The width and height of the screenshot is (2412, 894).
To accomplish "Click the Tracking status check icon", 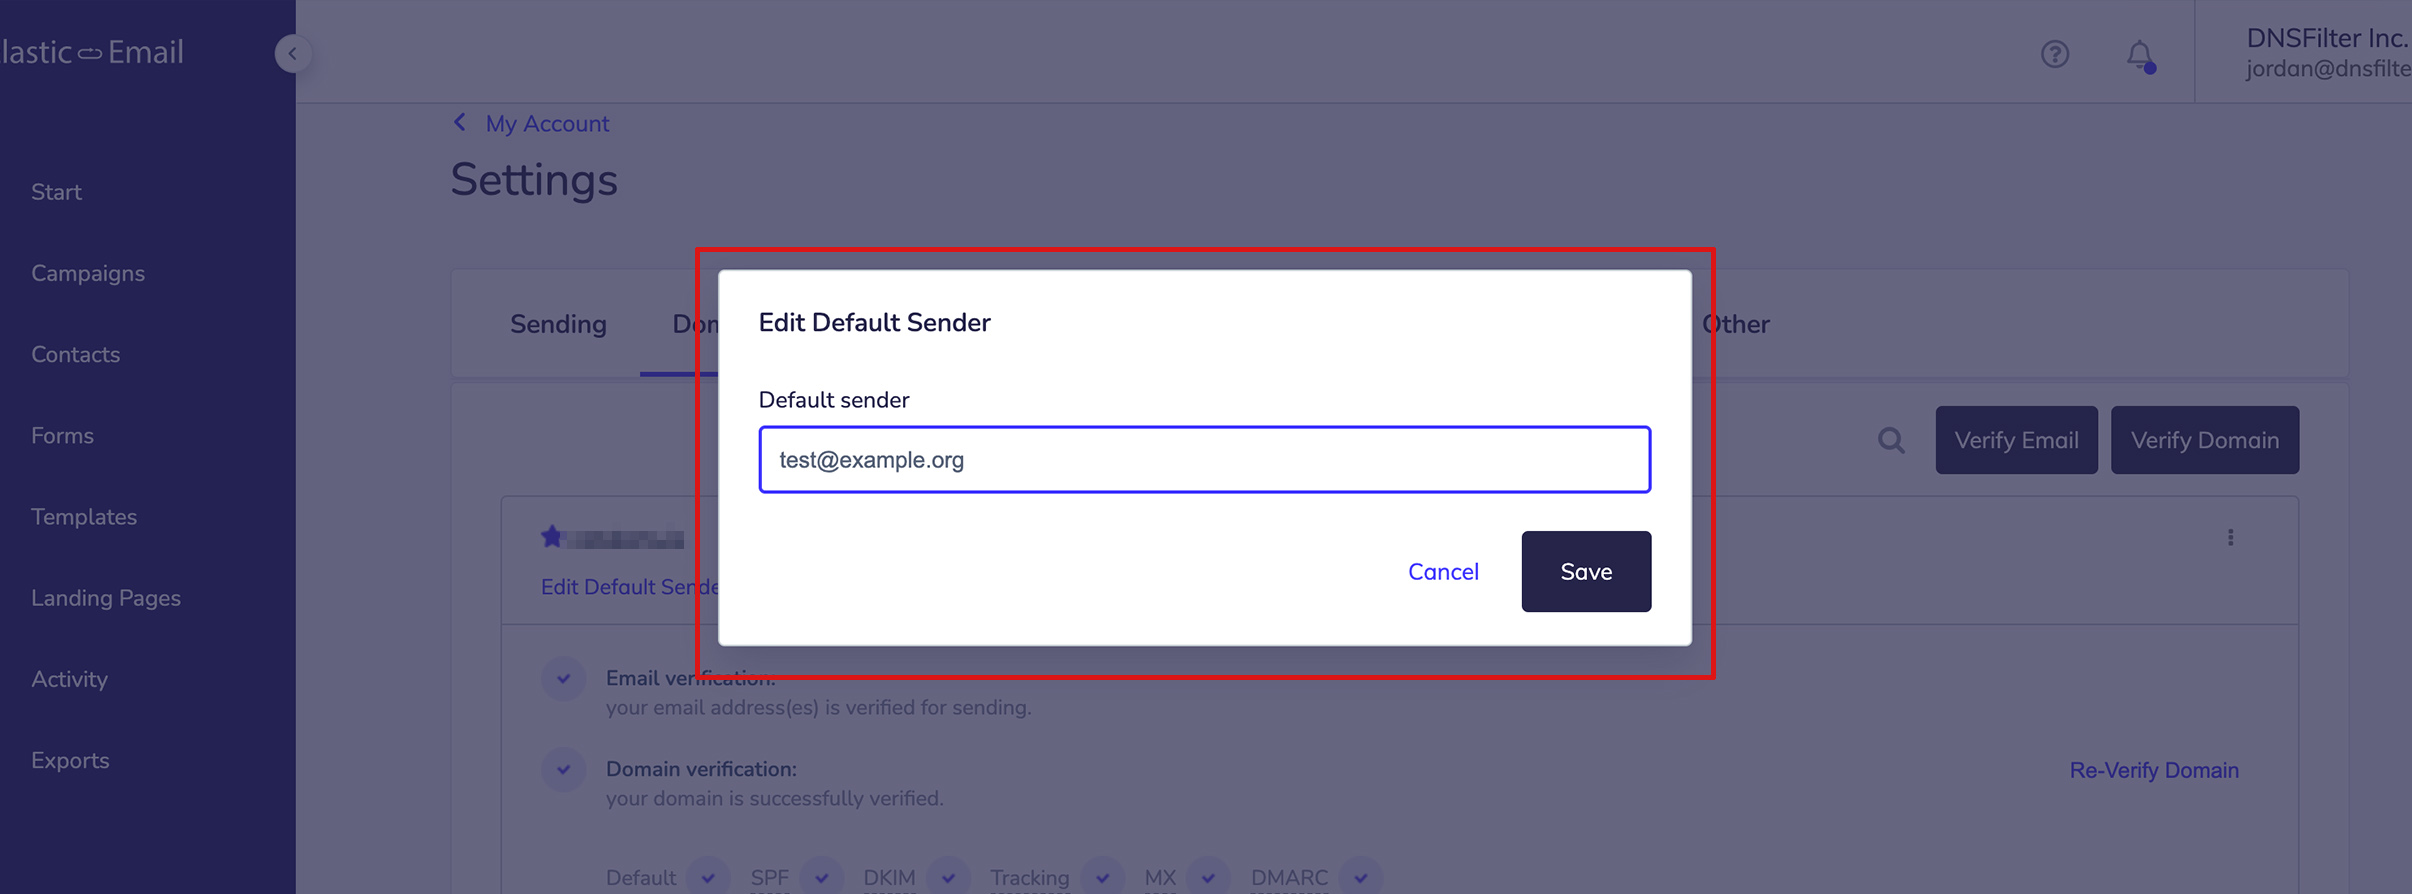I will tap(1102, 877).
